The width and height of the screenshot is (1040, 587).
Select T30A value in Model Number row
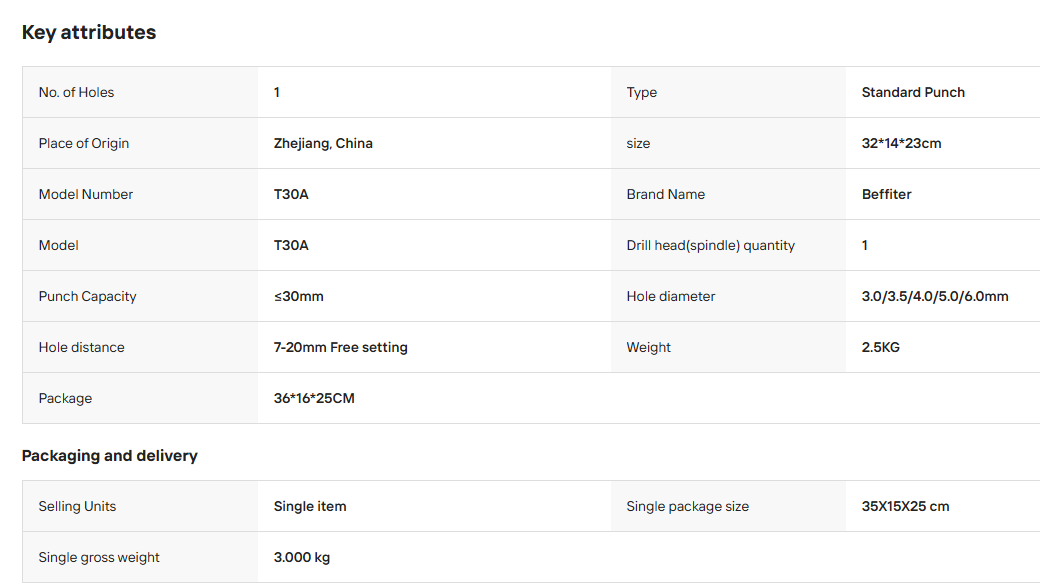[291, 194]
